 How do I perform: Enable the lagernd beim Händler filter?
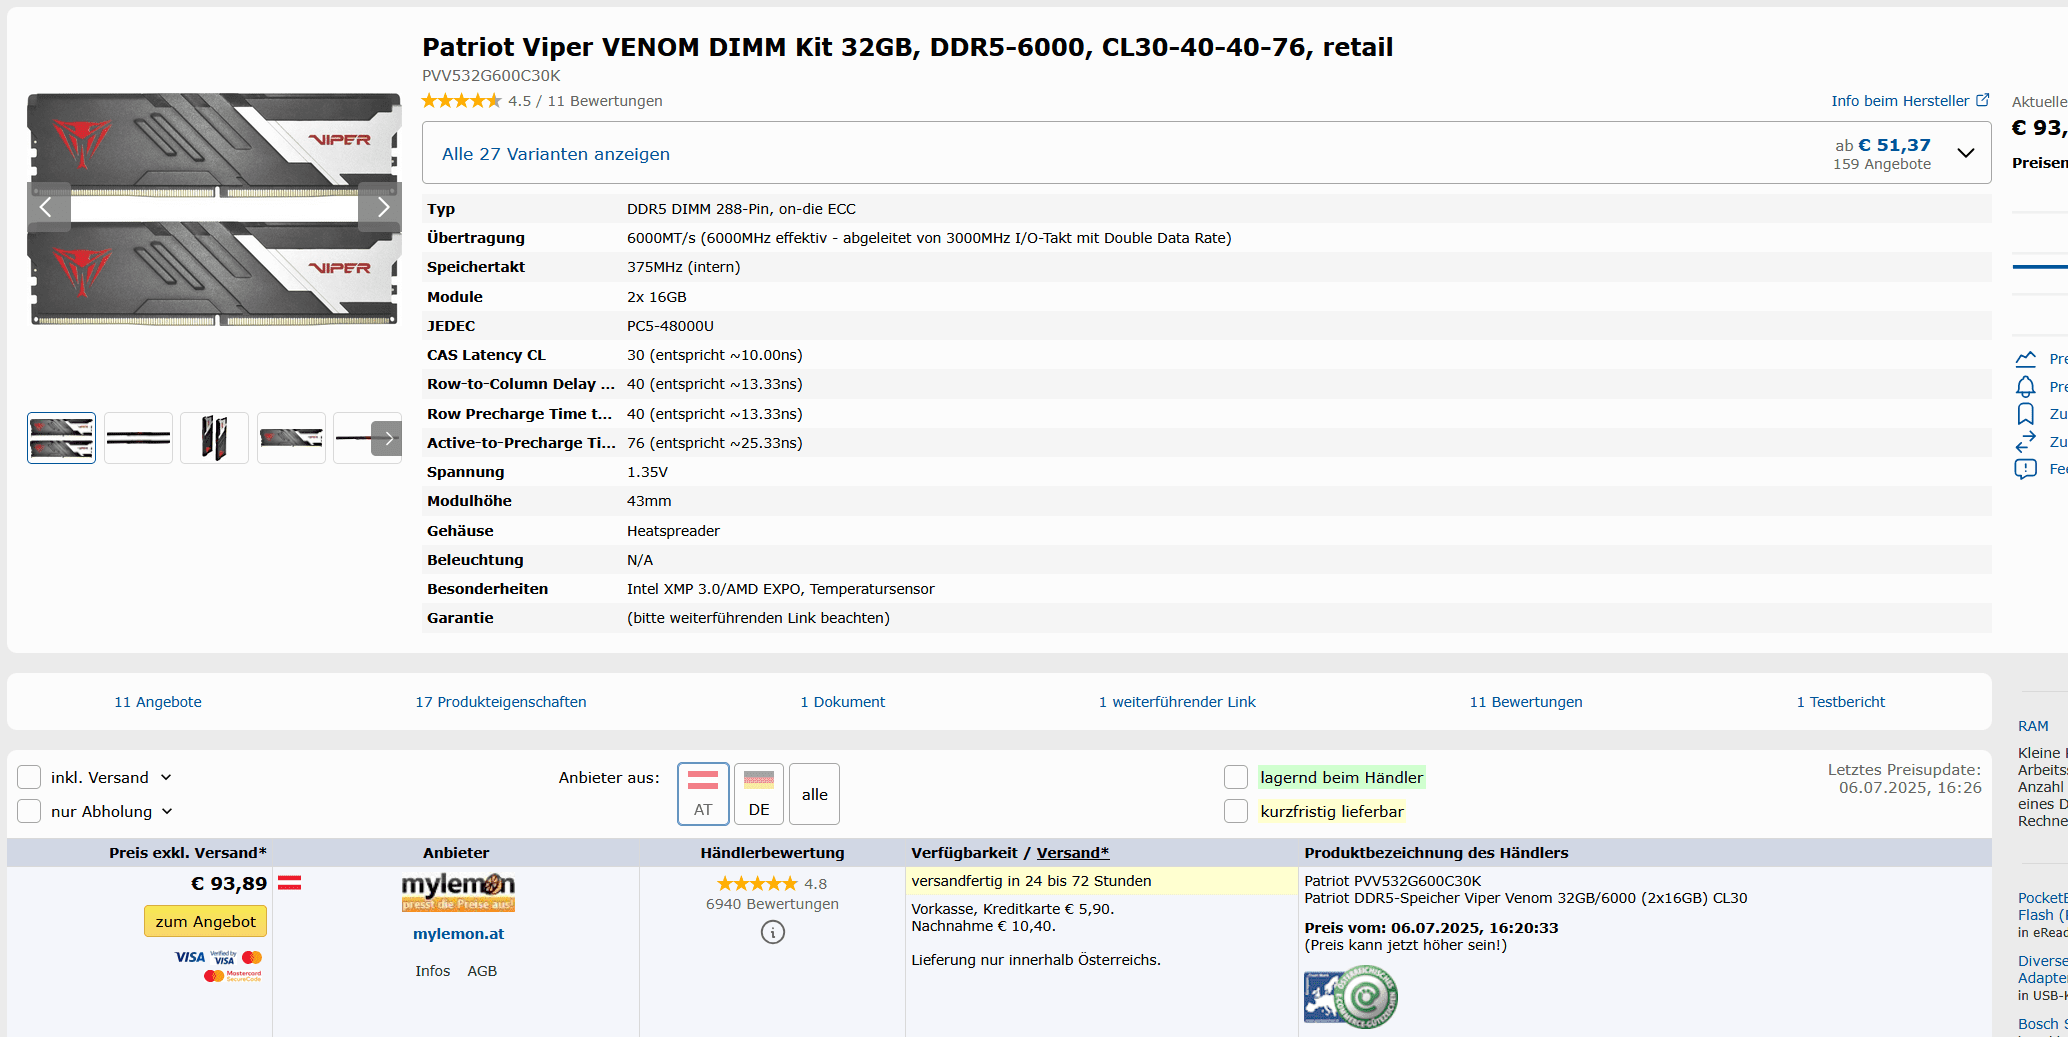1236,777
